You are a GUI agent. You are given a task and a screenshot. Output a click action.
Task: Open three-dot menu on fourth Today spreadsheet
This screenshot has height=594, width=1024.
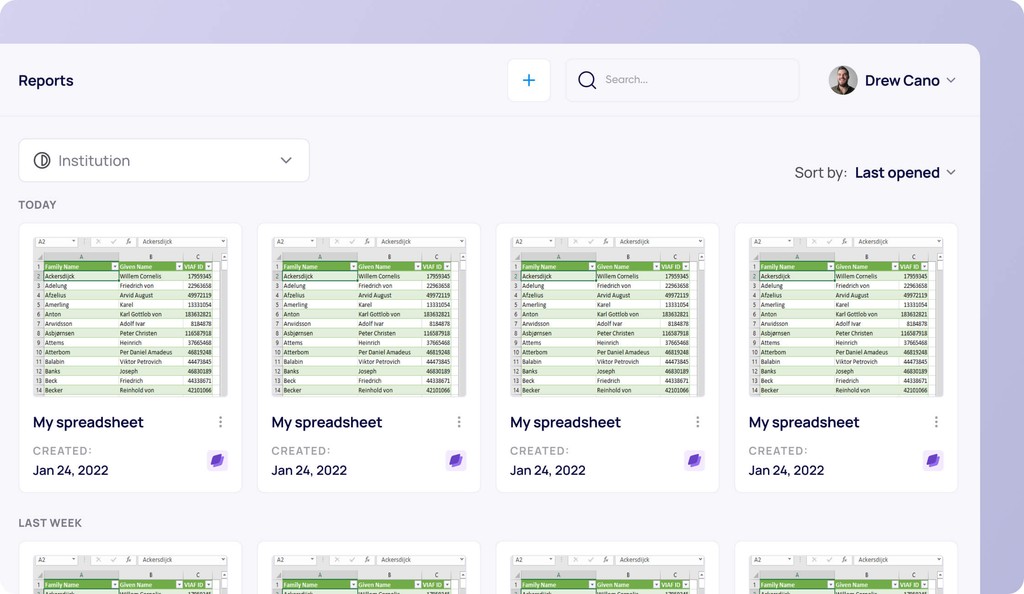(936, 422)
